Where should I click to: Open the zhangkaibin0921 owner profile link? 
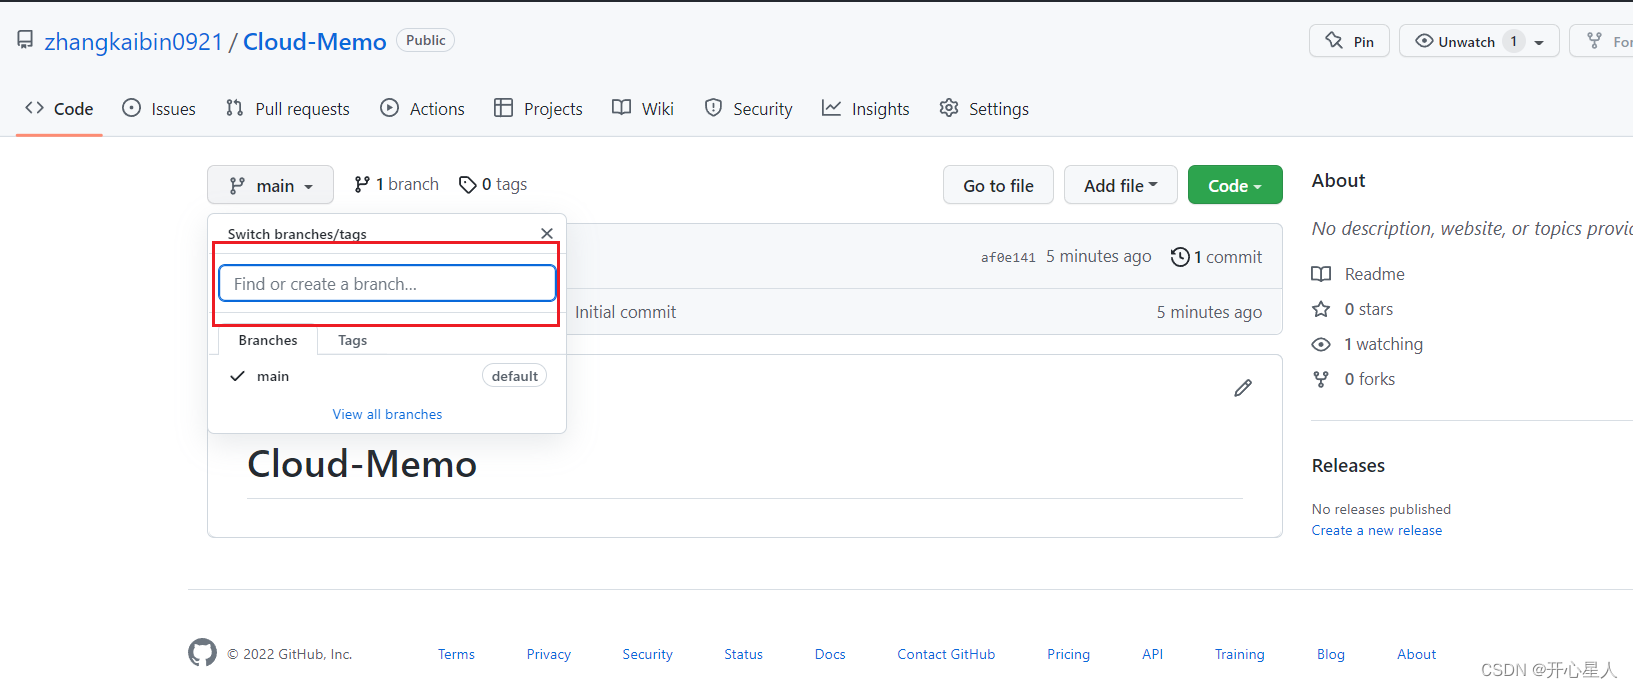[x=133, y=42]
